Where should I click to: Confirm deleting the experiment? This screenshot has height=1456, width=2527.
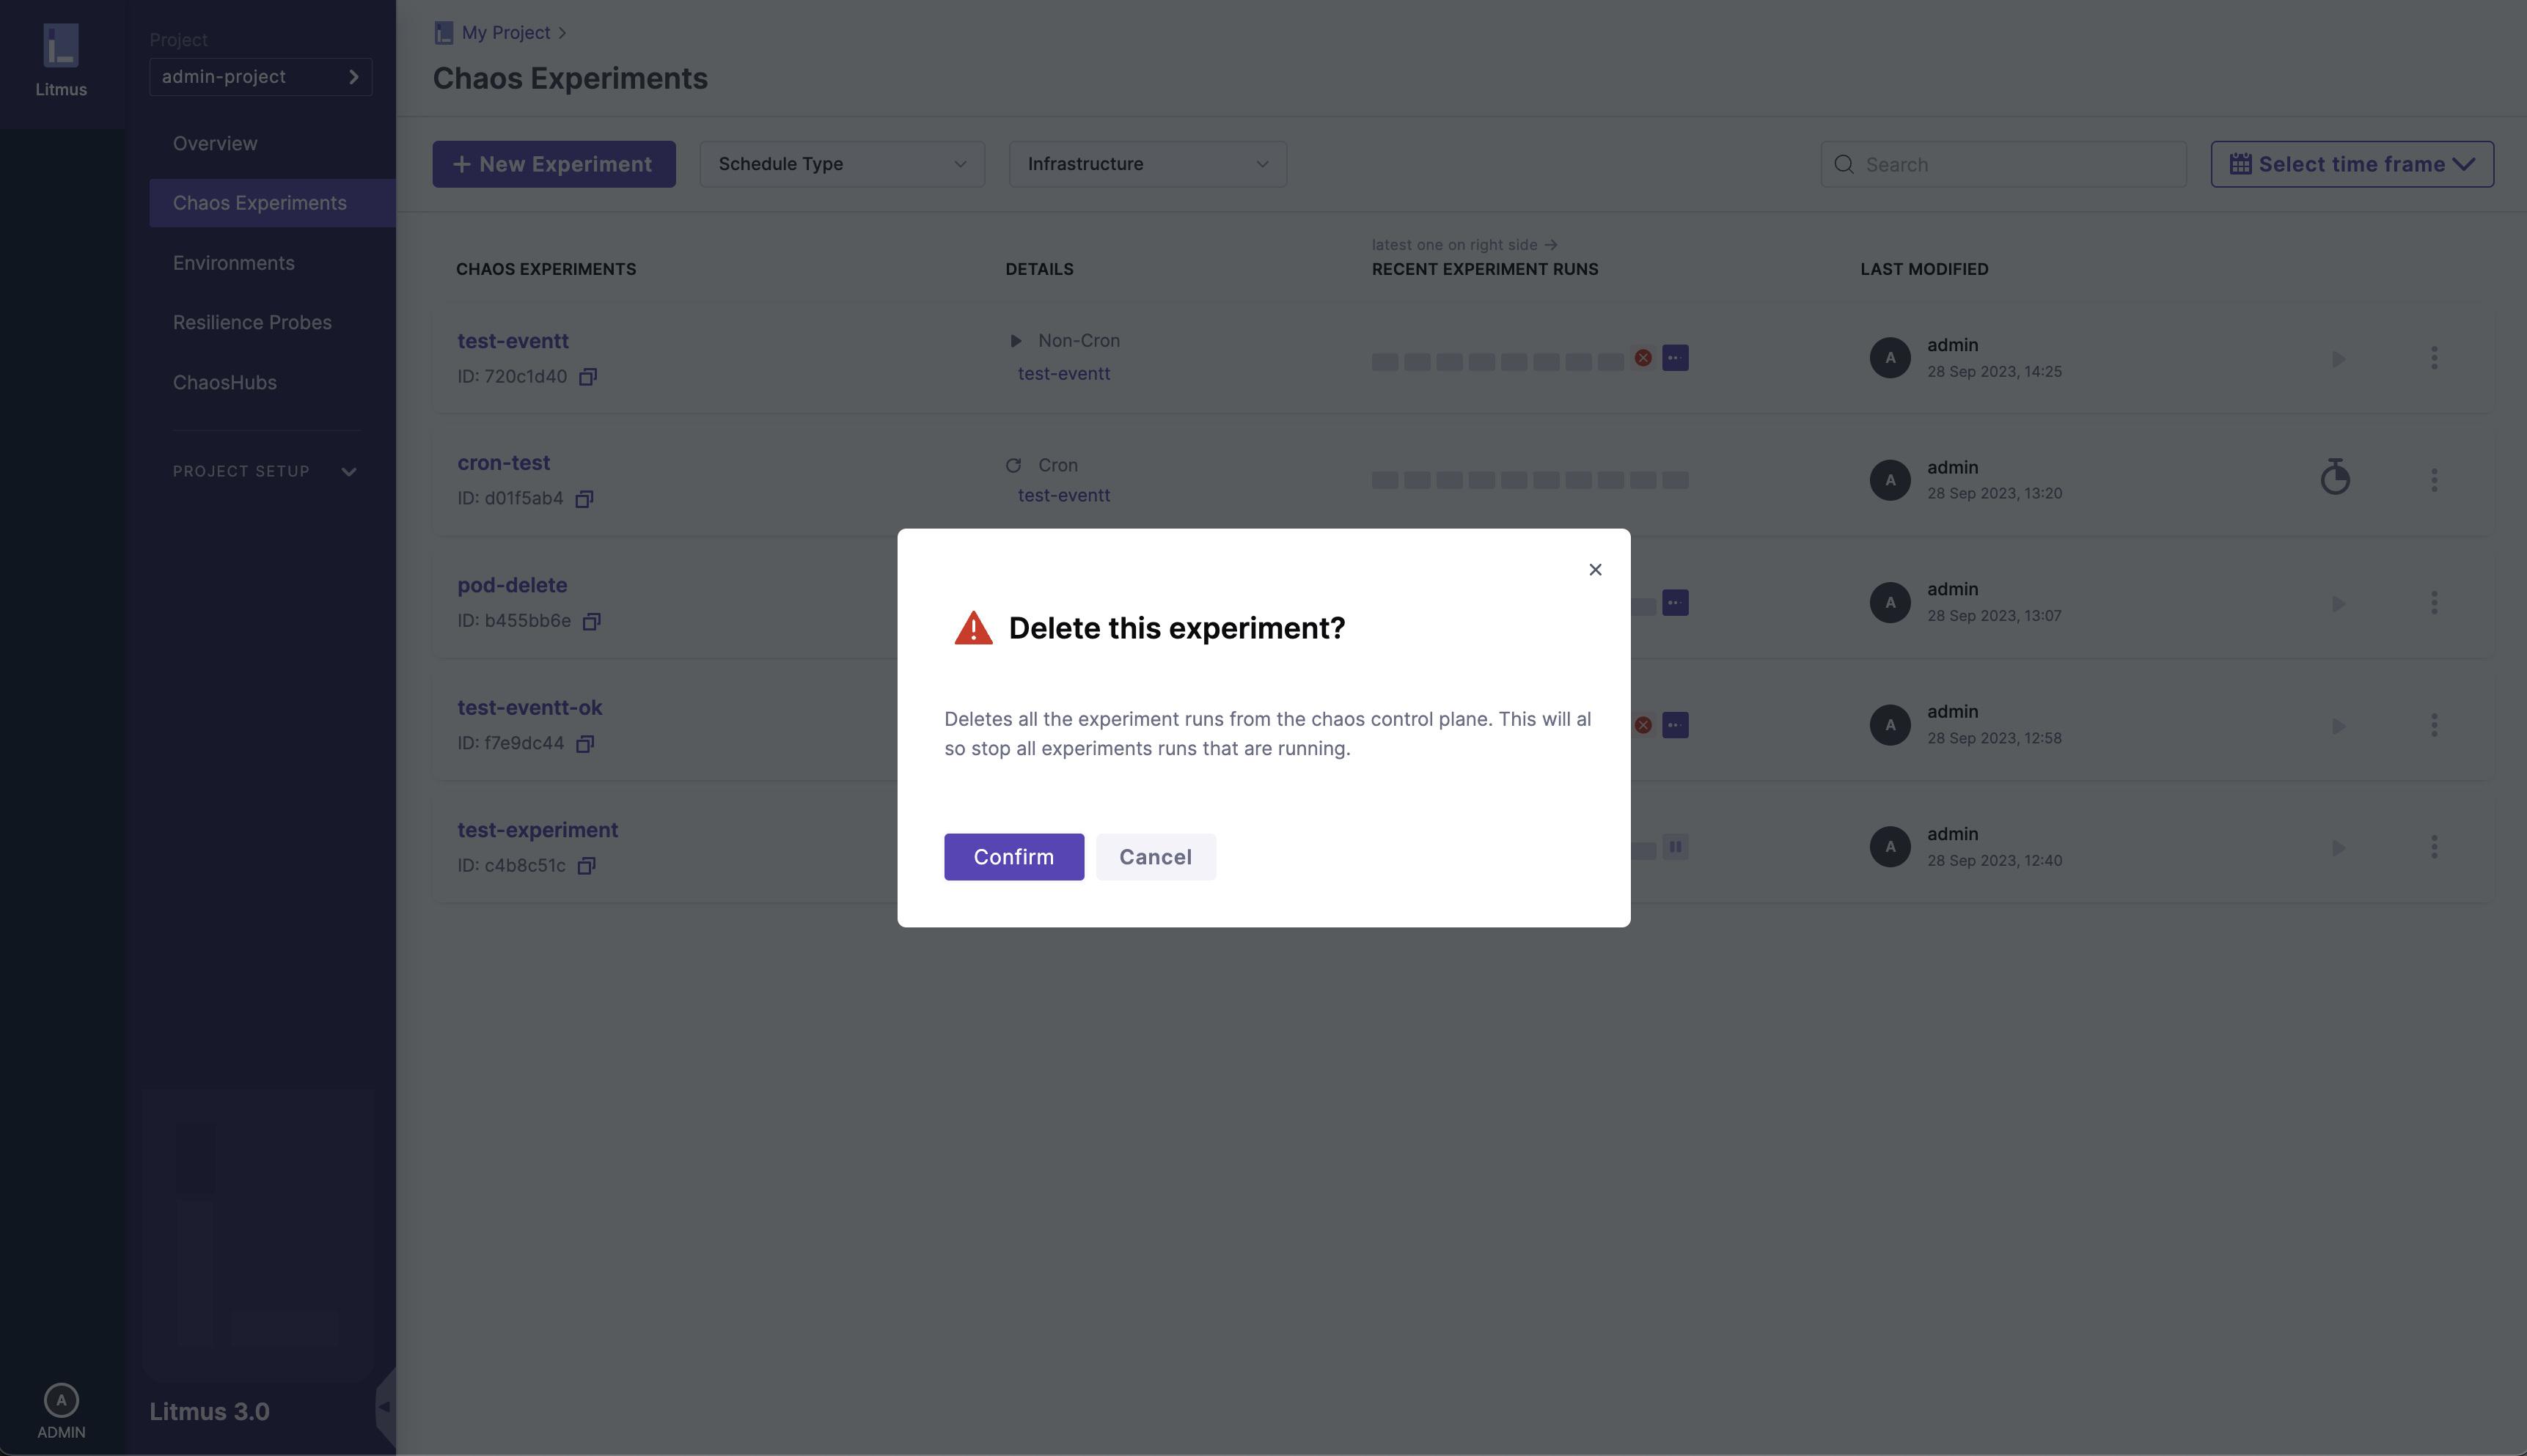1013,857
